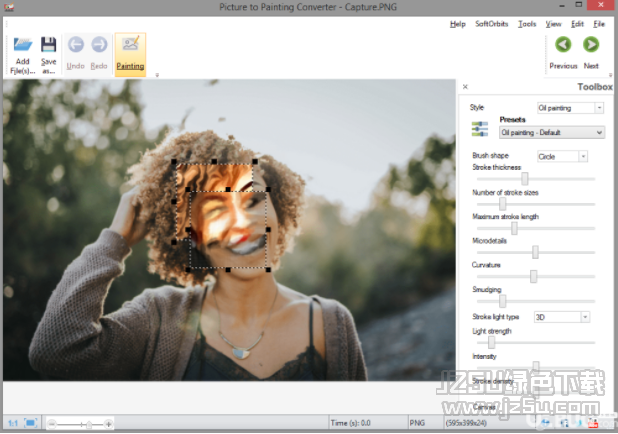
Task: Open the Help menu
Action: click(458, 24)
